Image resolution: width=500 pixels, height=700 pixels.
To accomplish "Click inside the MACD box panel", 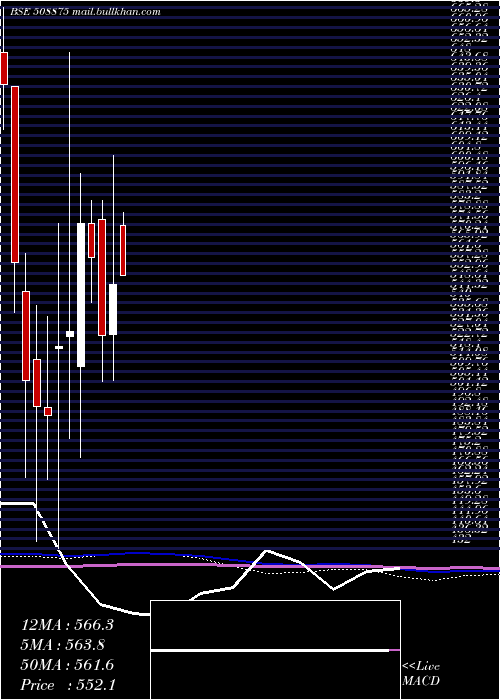I will pos(275,650).
